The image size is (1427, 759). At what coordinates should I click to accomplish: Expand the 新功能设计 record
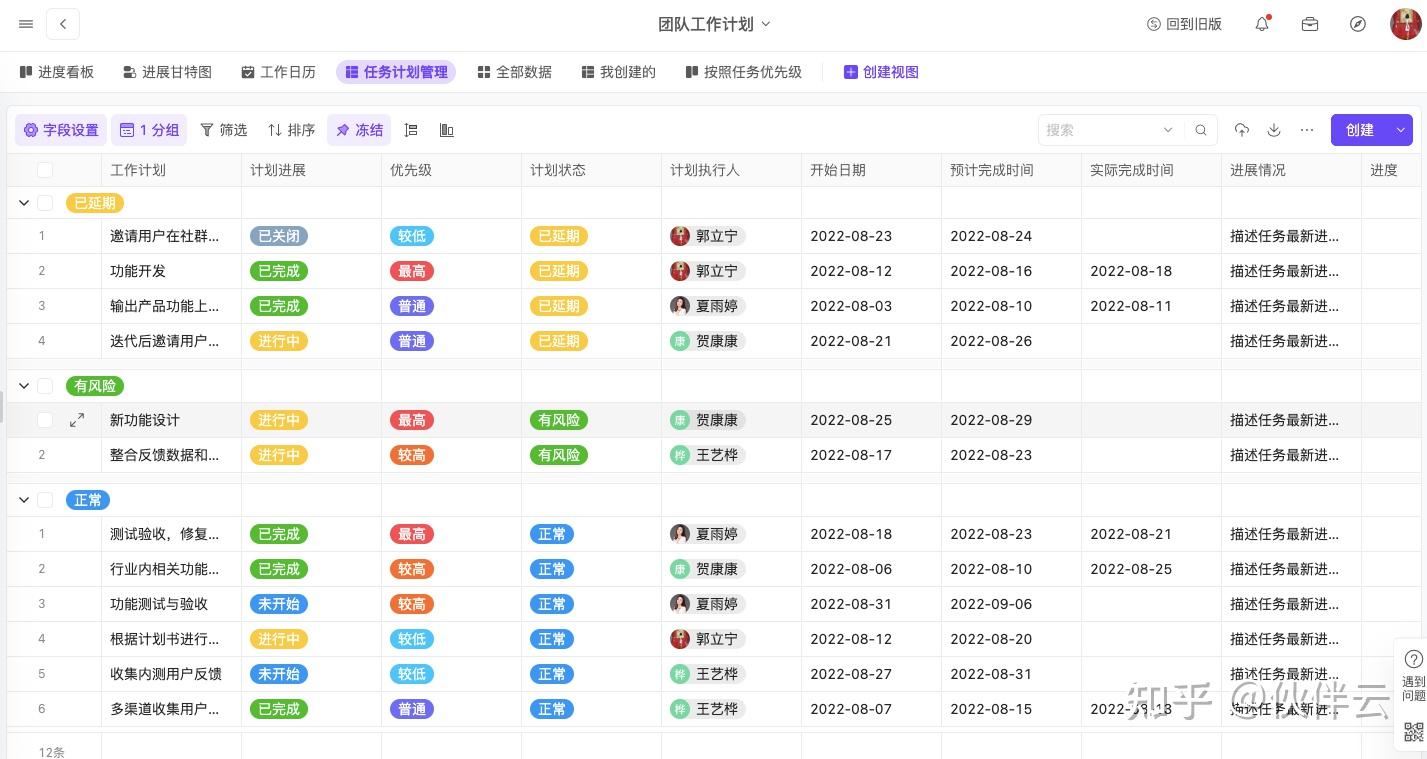tap(77, 420)
